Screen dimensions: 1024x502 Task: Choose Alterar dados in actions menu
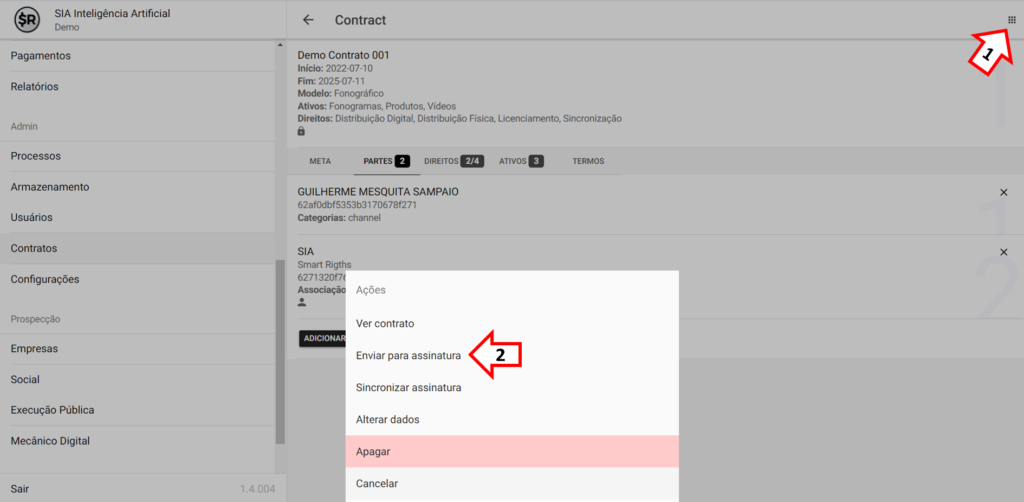coord(388,419)
